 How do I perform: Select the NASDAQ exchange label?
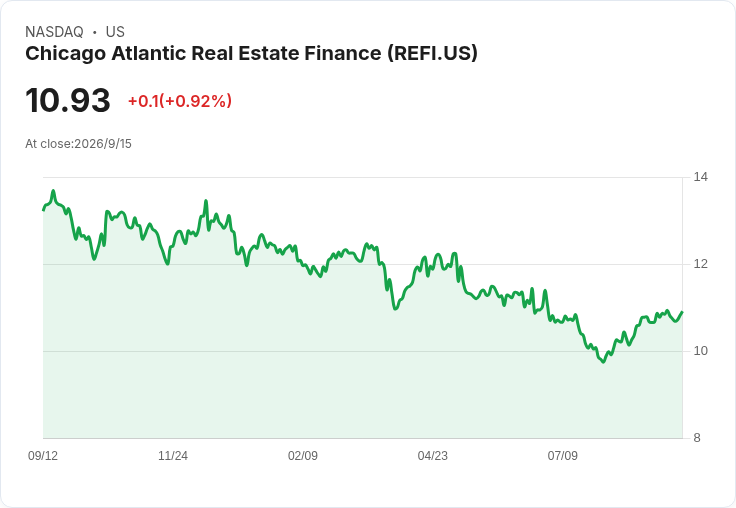point(54,32)
